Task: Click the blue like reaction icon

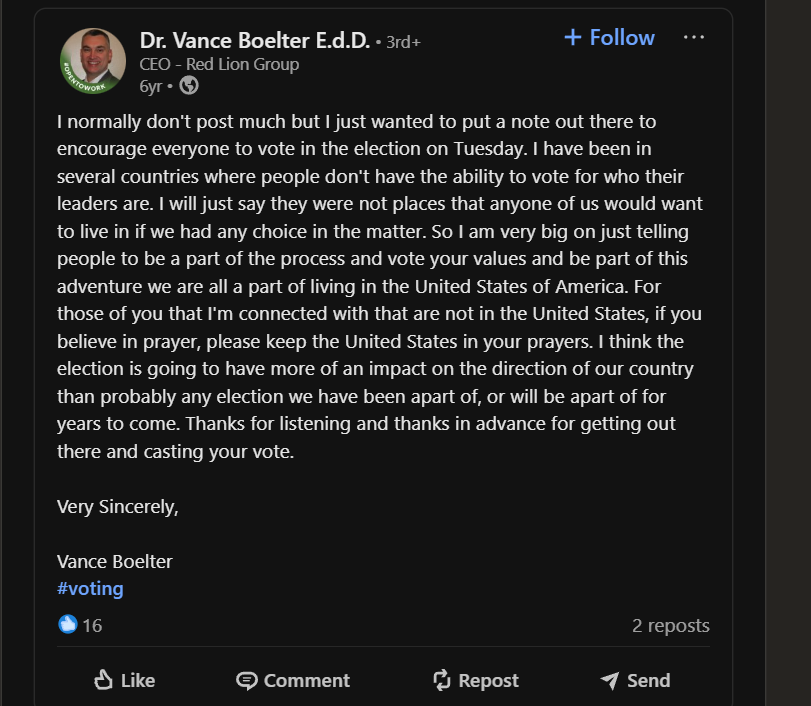Action: [x=68, y=625]
